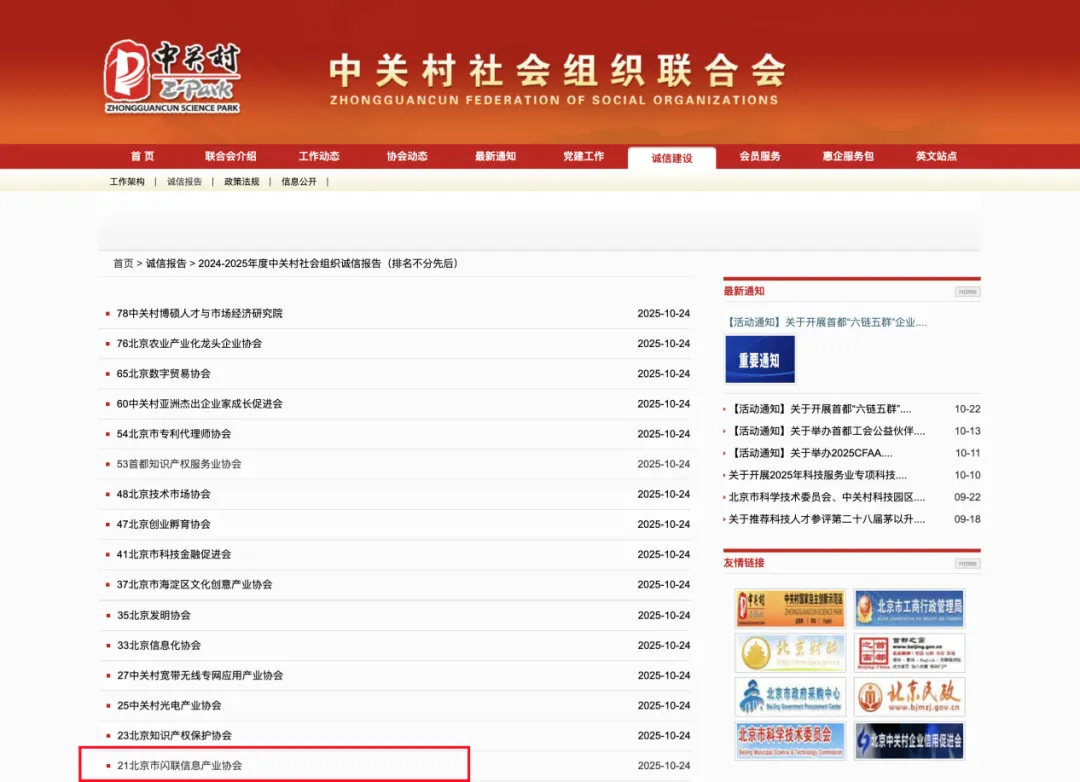Image resolution: width=1080 pixels, height=782 pixels.
Task: Open the 北京市中关村企业信用促进会 banner
Action: [x=909, y=741]
